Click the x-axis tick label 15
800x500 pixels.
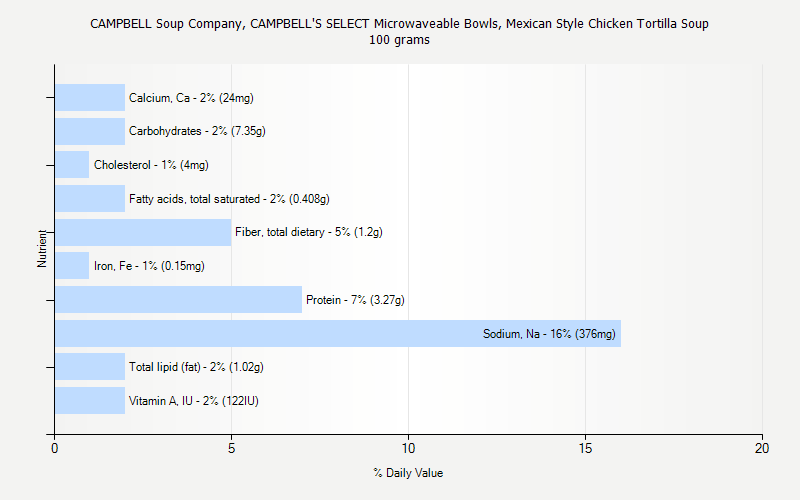[x=585, y=449]
